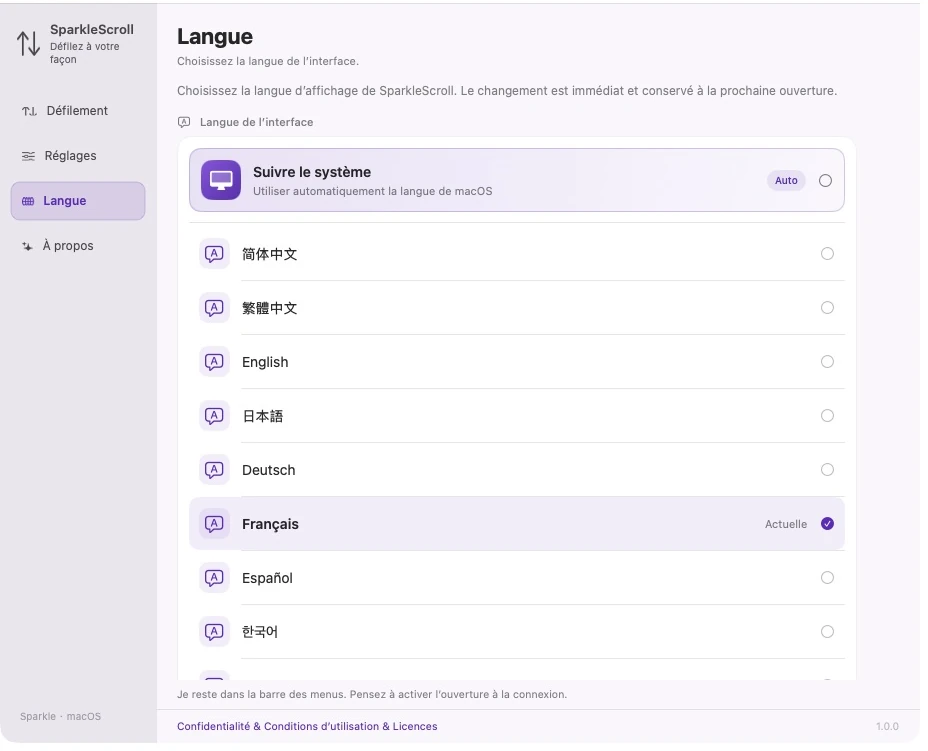This screenshot has width=928, height=751.
Task: Click the Auto badge on system row
Action: point(786,181)
